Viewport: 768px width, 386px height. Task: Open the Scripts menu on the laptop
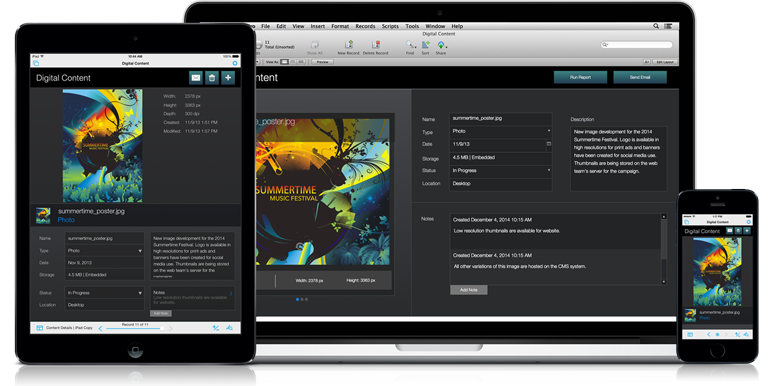click(x=390, y=26)
